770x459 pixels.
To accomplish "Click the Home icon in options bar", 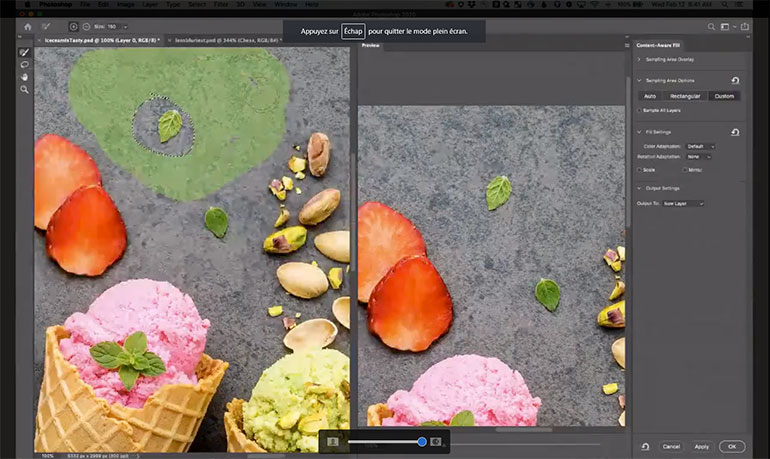I will [x=28, y=26].
